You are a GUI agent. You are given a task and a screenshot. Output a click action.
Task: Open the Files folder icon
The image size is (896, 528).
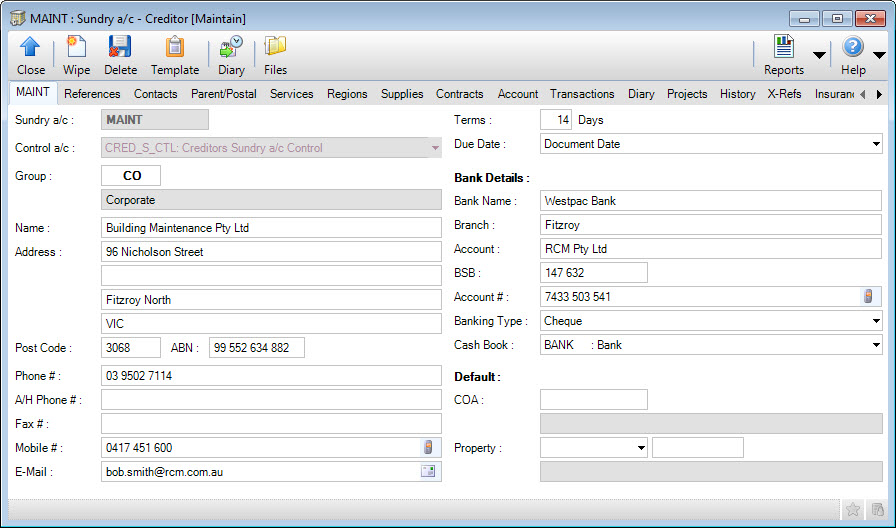(x=275, y=47)
